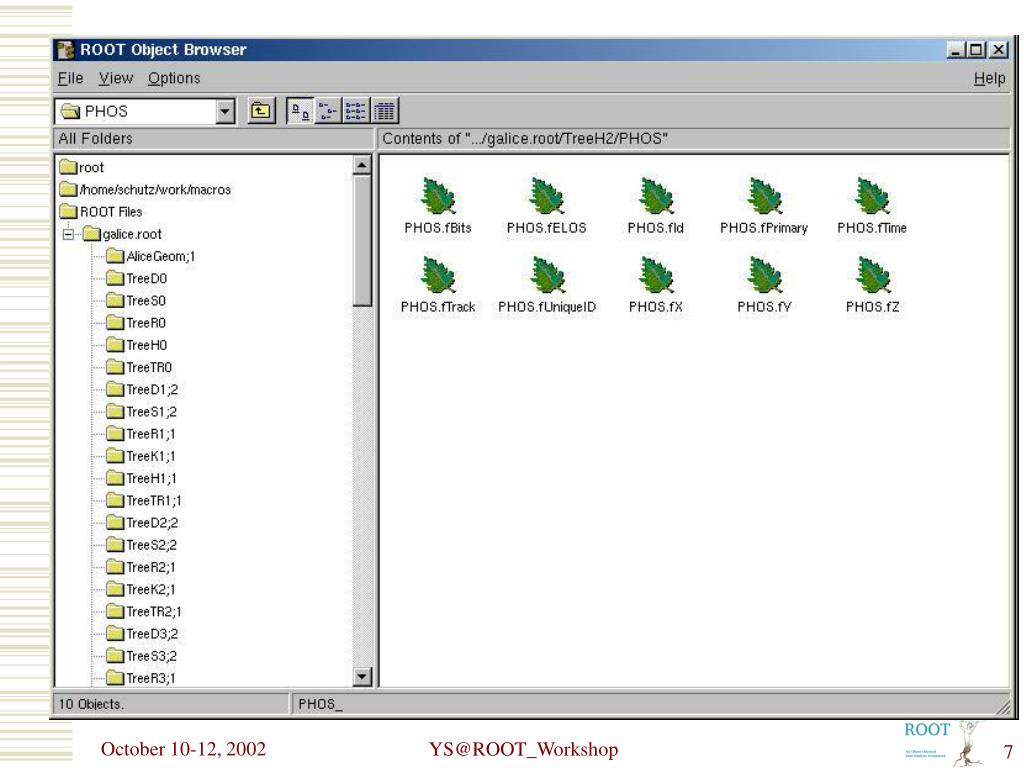Screen dimensions: 1024x768
Task: Select the ROOT Files folder
Action: tap(101, 212)
